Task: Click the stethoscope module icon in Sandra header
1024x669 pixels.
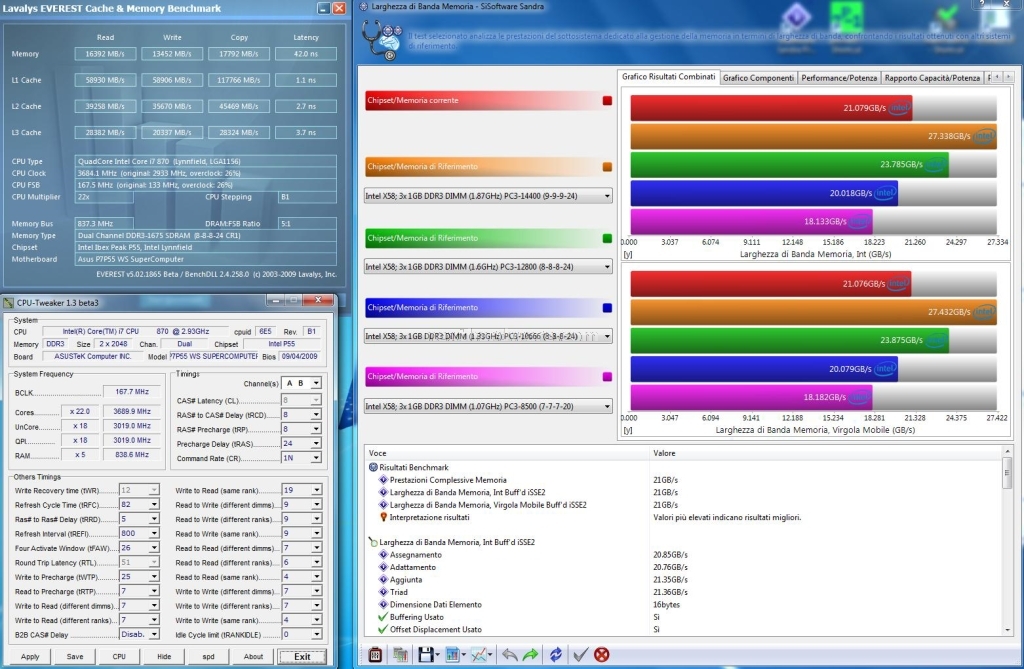Action: 381,39
